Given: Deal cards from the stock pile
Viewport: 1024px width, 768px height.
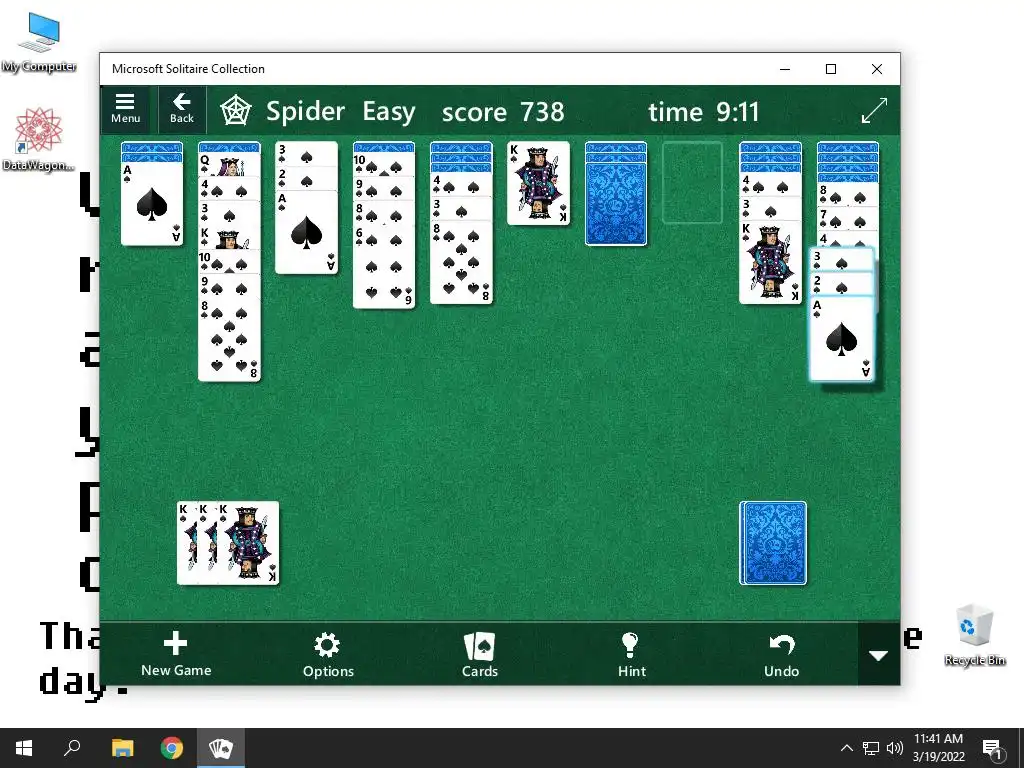Looking at the screenshot, I should (773, 543).
